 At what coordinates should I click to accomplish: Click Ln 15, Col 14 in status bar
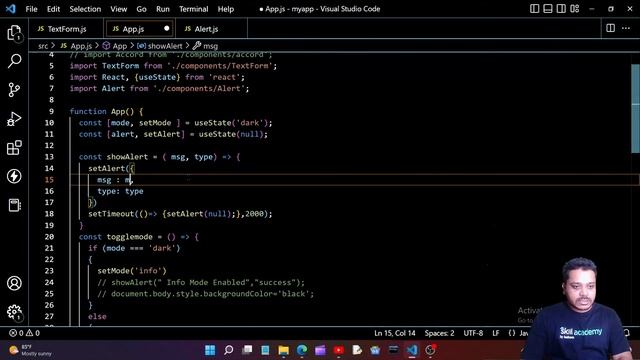pyautogui.click(x=395, y=333)
